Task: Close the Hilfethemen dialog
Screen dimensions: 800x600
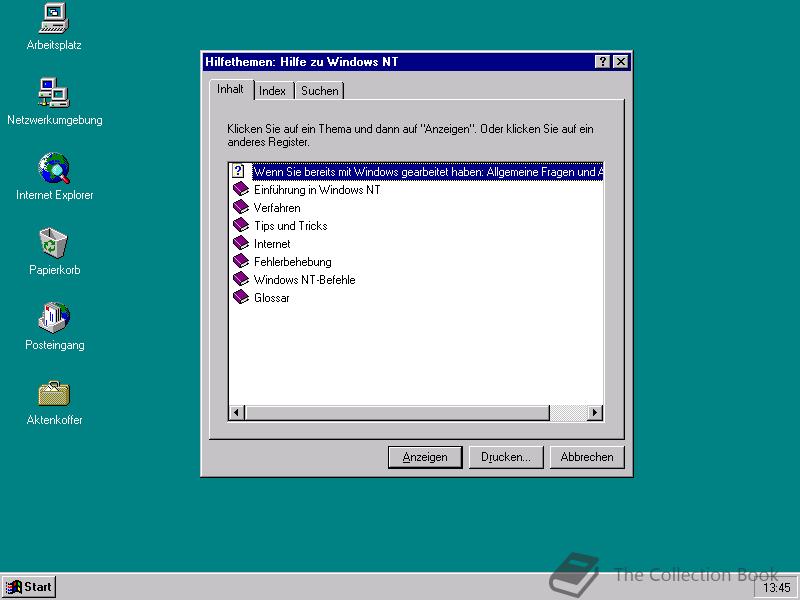Action: click(620, 62)
